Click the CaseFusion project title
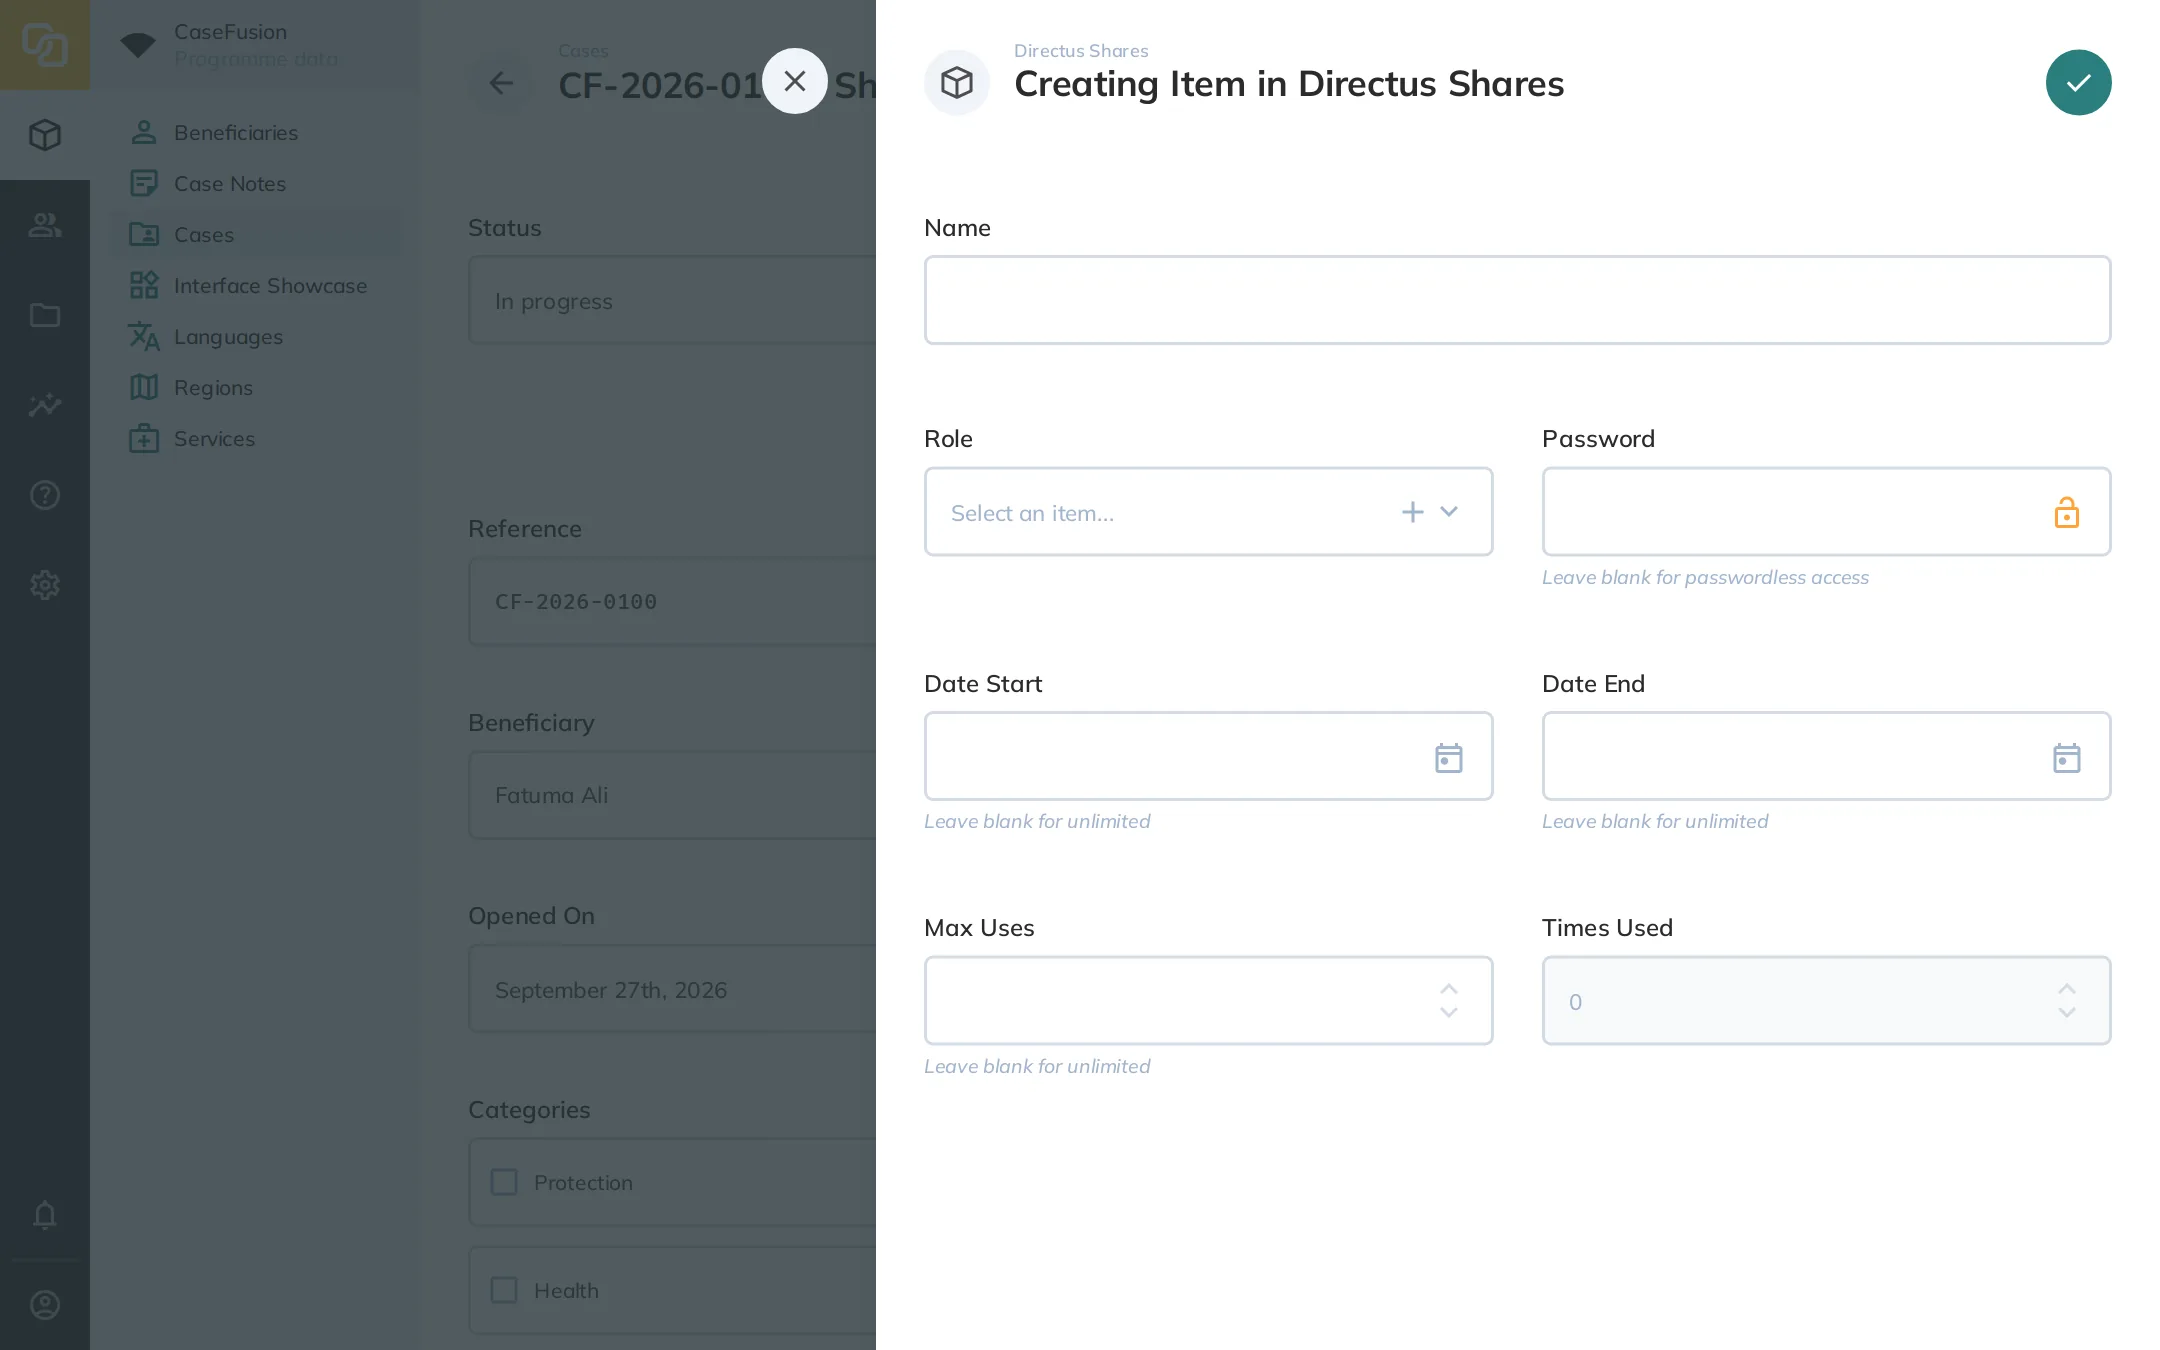 pyautogui.click(x=230, y=32)
